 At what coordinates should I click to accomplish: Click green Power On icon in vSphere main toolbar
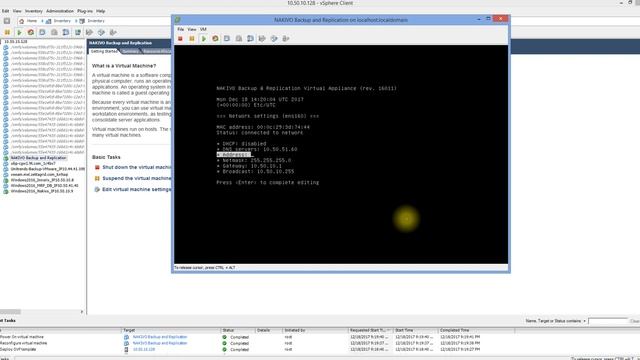(19, 32)
